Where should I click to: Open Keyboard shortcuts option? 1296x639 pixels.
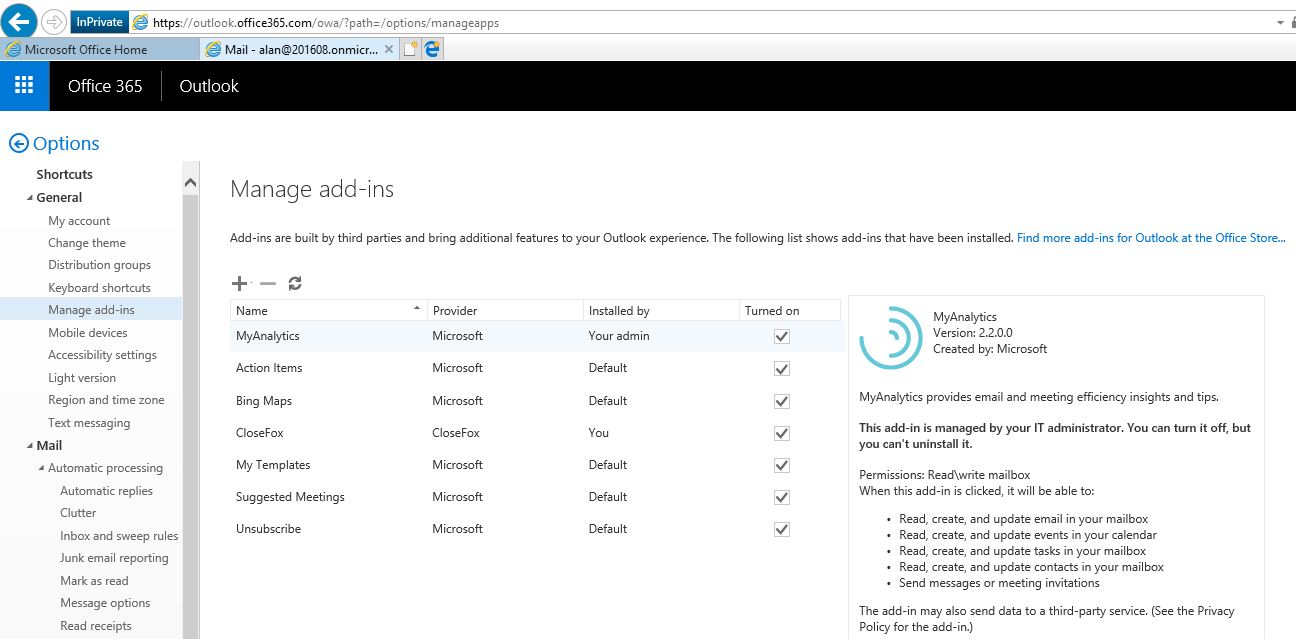point(100,288)
